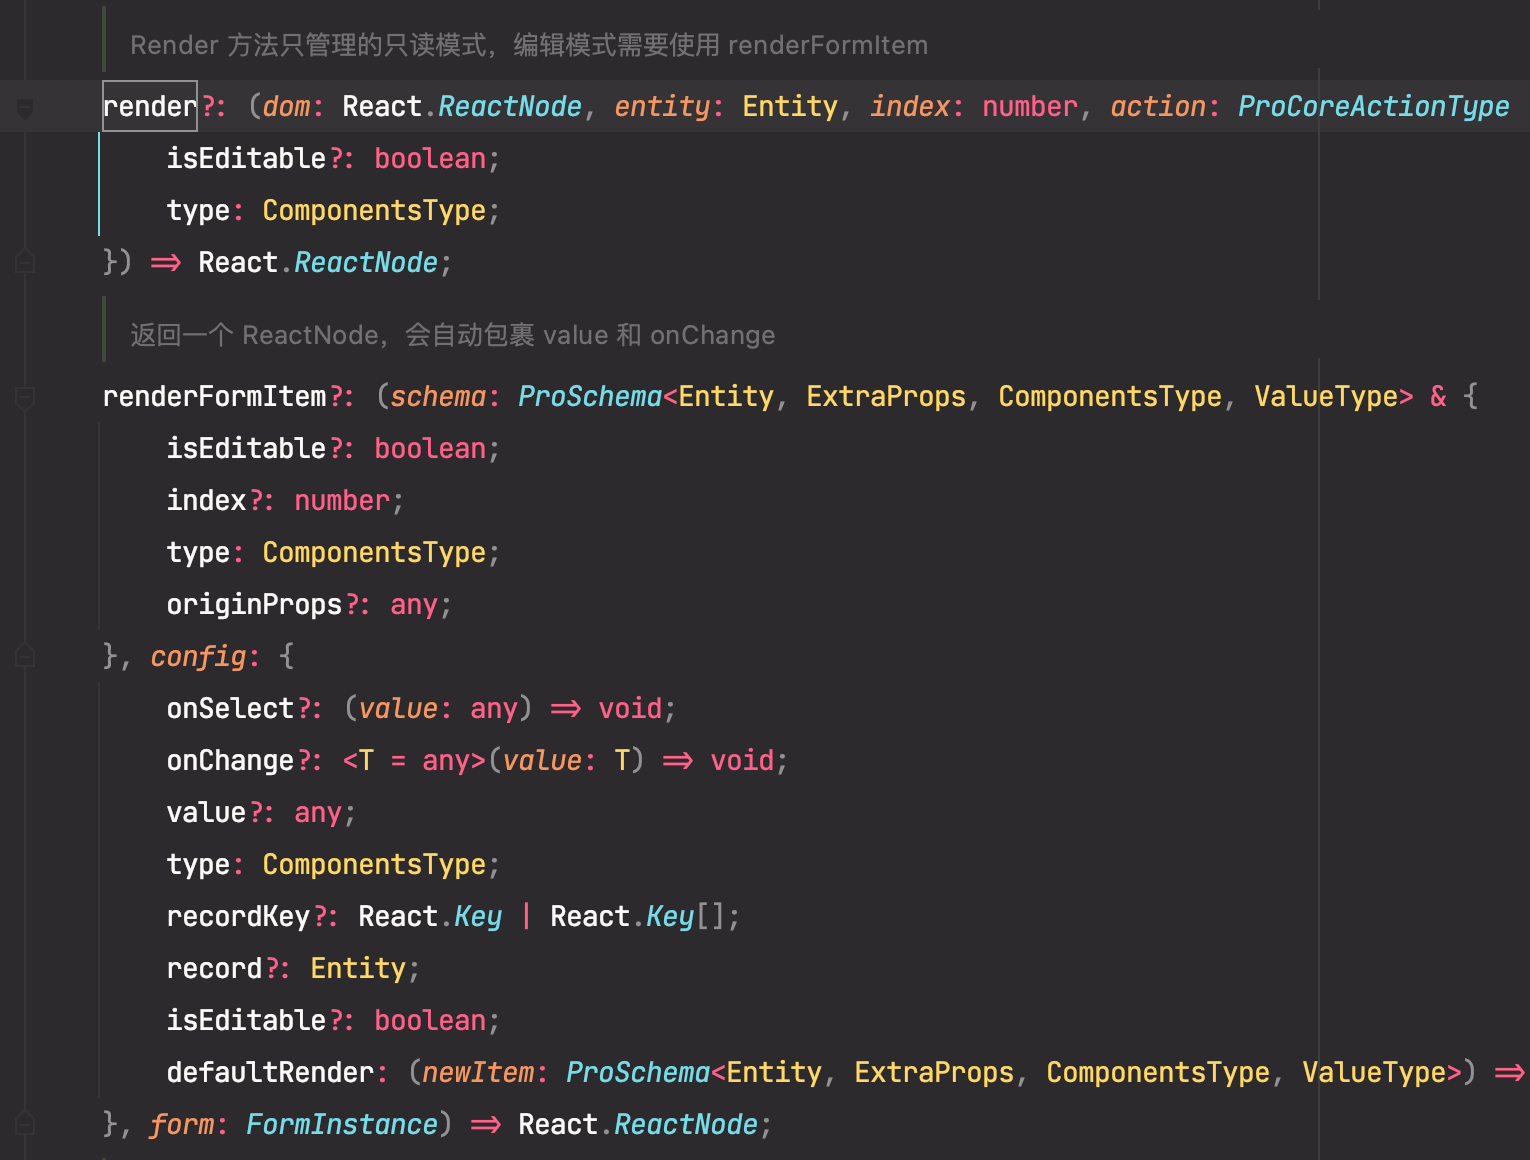Click the gutter fold marker at the "})" closing line
1530x1160 pixels.
pos(24,261)
